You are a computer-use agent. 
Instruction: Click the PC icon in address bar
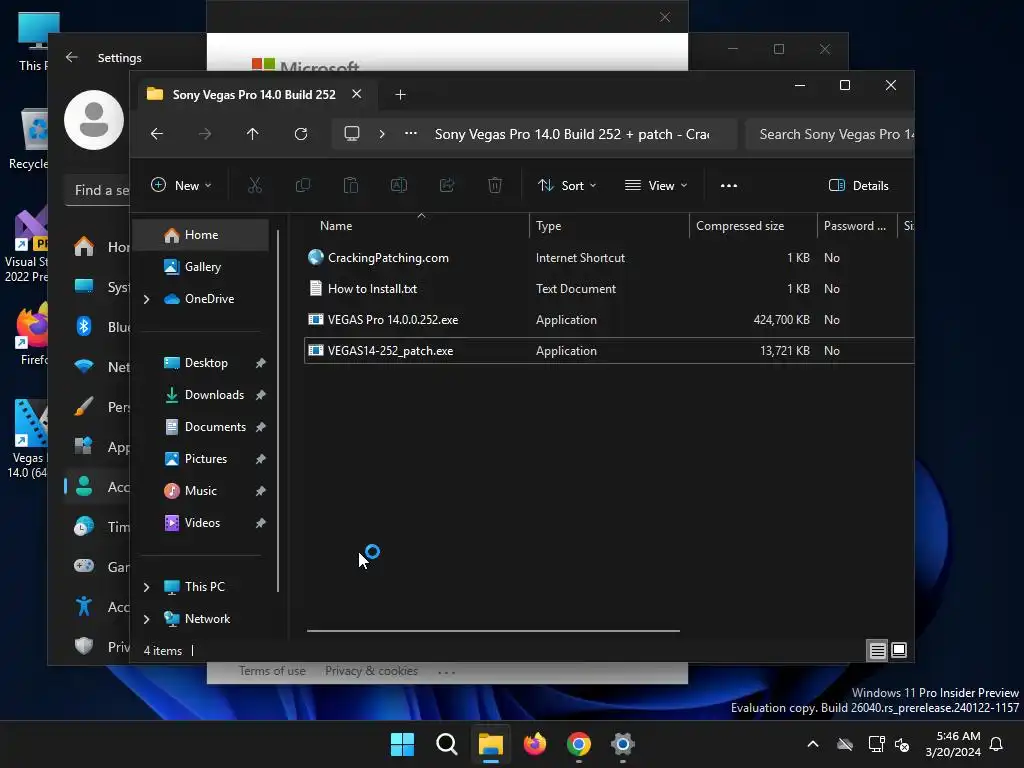pos(352,134)
